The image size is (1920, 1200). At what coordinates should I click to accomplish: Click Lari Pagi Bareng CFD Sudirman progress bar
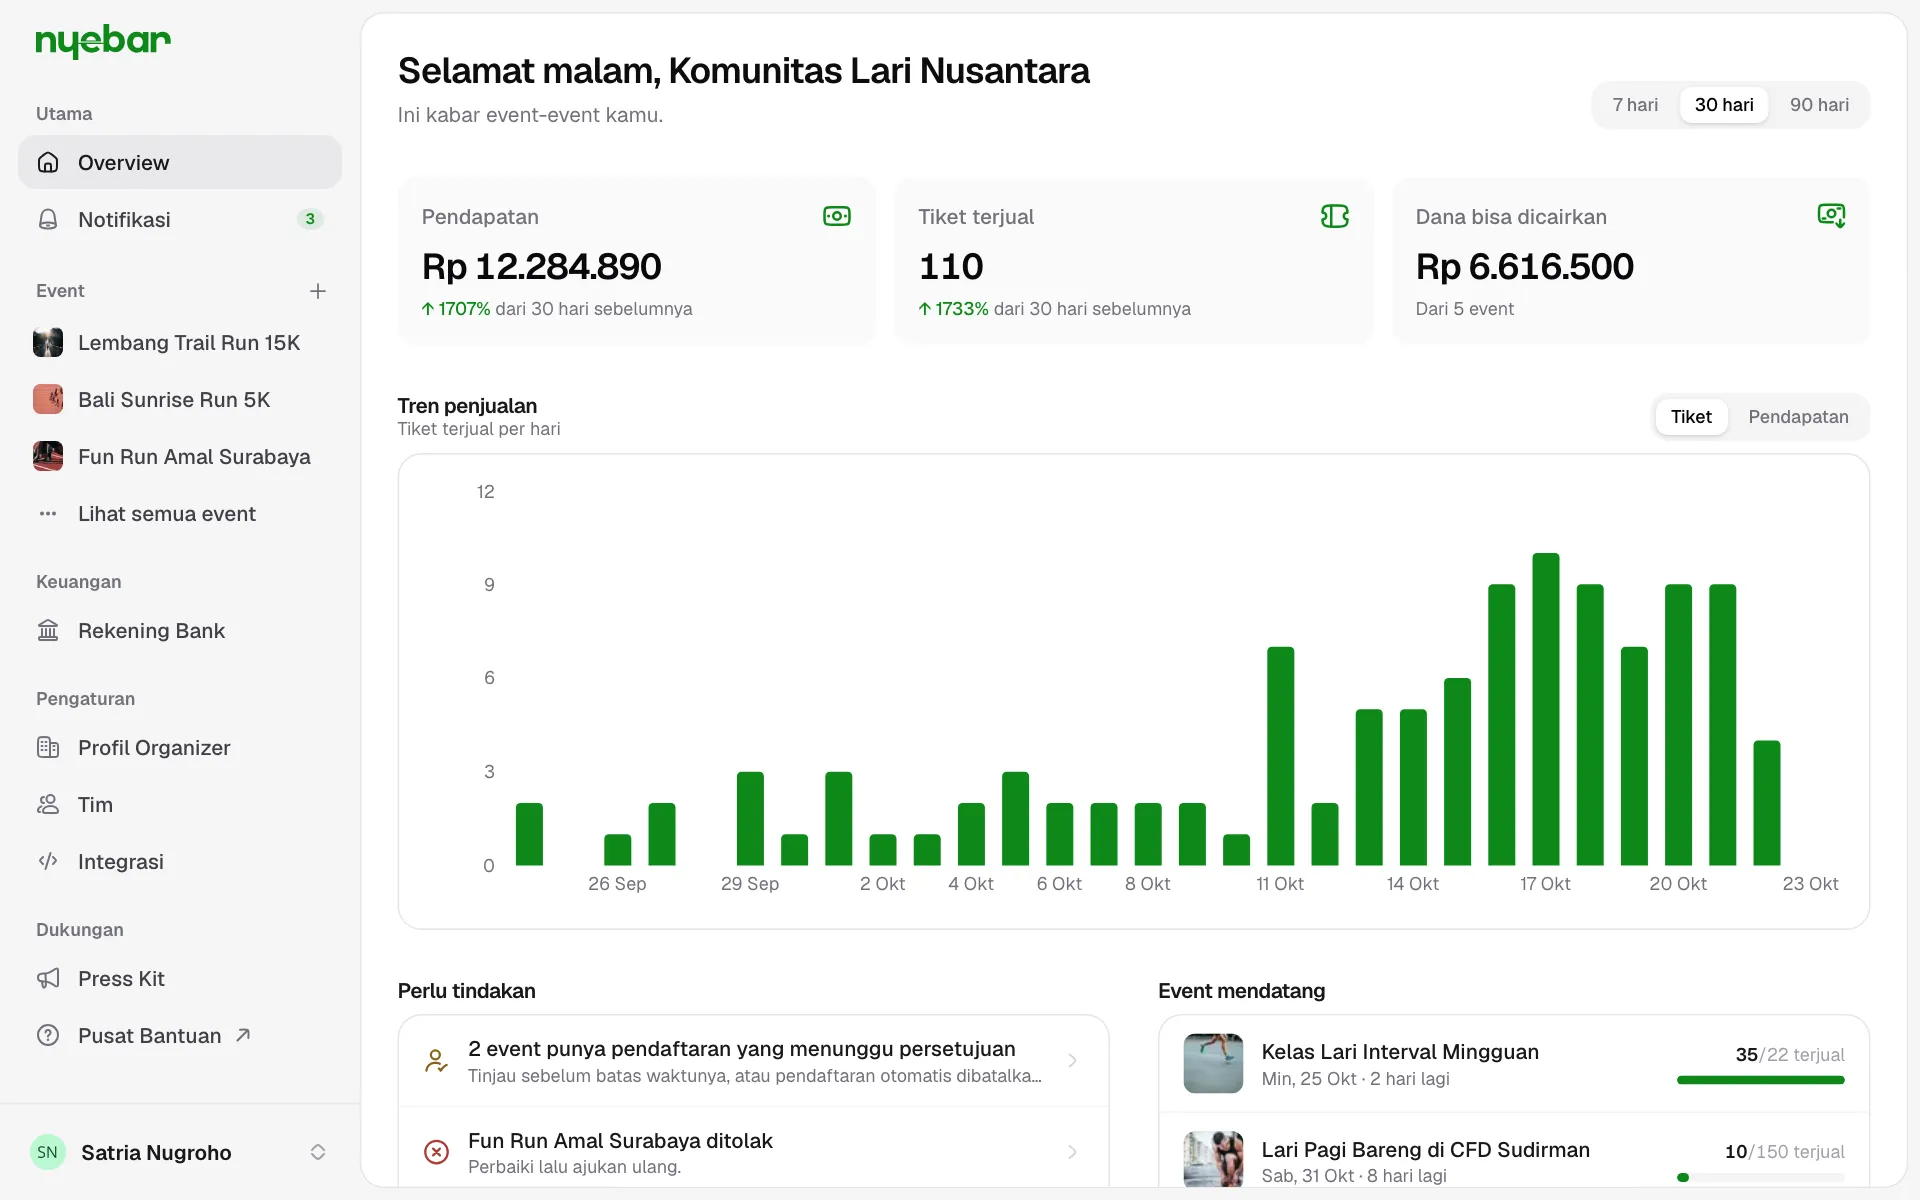click(x=1760, y=1178)
